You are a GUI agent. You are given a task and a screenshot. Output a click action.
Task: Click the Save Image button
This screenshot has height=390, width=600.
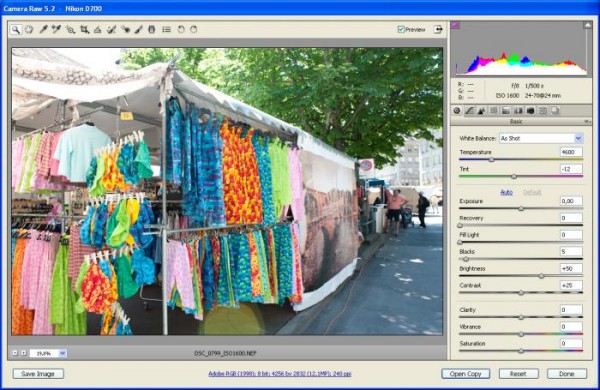pyautogui.click(x=38, y=374)
